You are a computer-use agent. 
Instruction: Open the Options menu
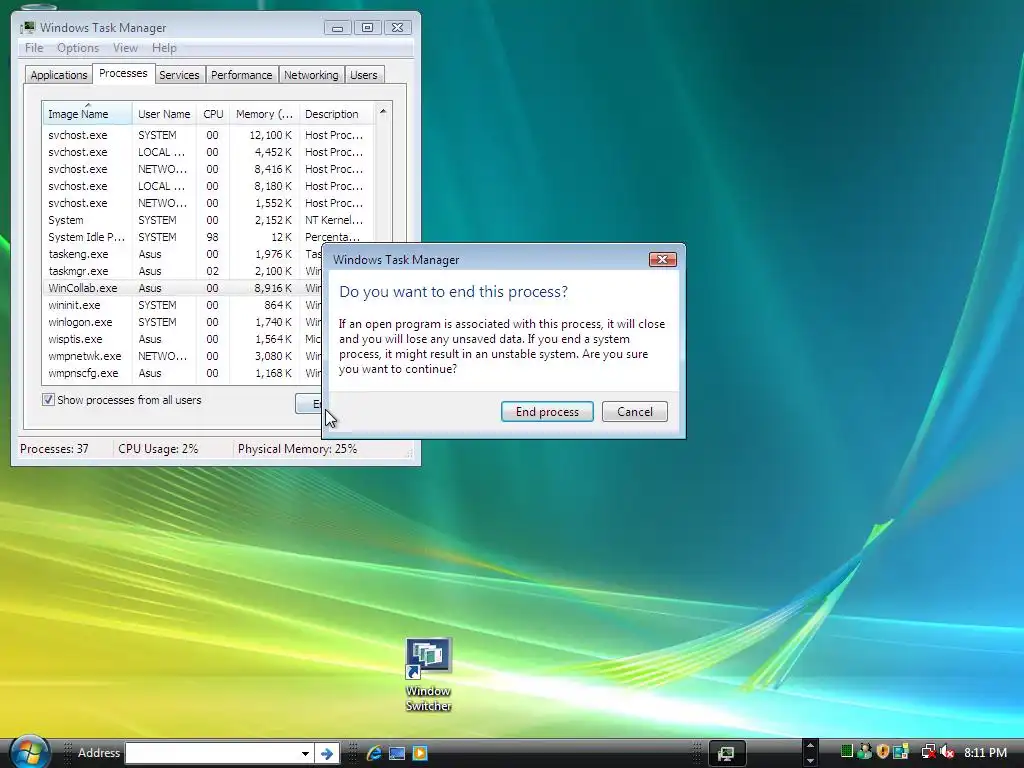pos(78,48)
